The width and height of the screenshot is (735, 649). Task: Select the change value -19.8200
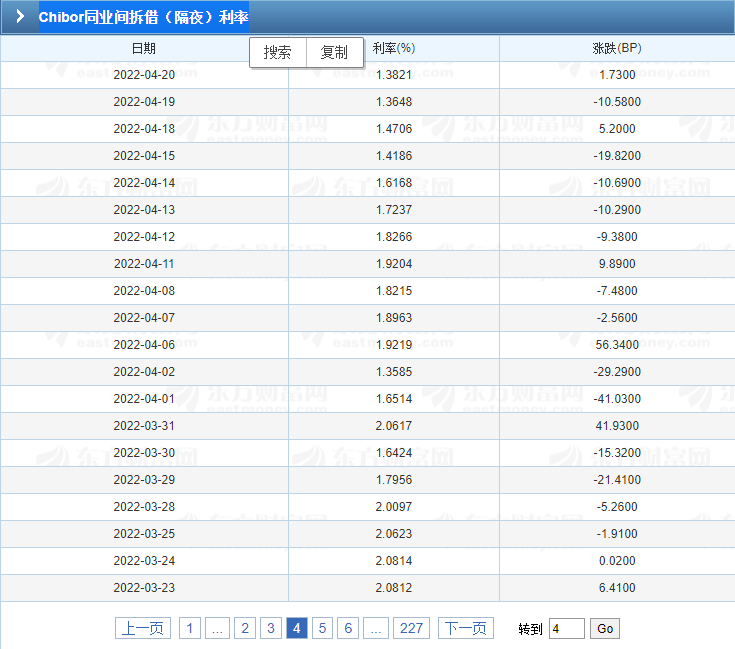pos(617,156)
